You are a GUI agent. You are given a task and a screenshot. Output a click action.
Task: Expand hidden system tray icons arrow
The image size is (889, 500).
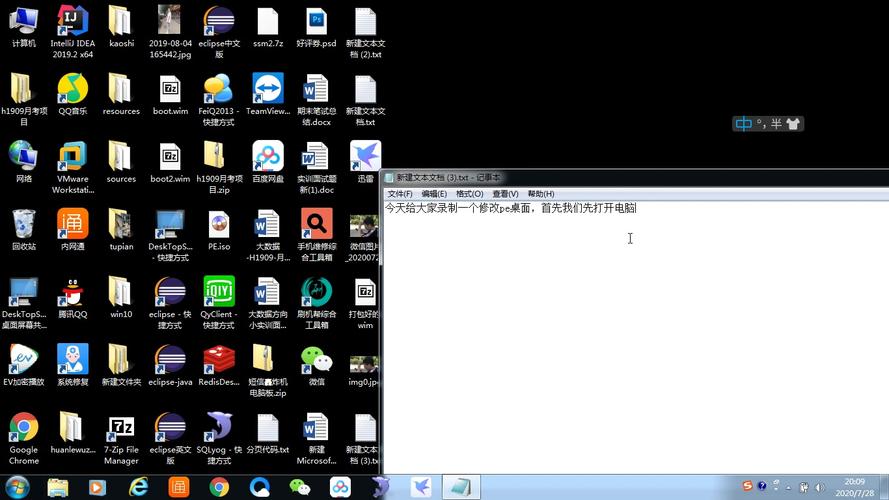(x=788, y=488)
